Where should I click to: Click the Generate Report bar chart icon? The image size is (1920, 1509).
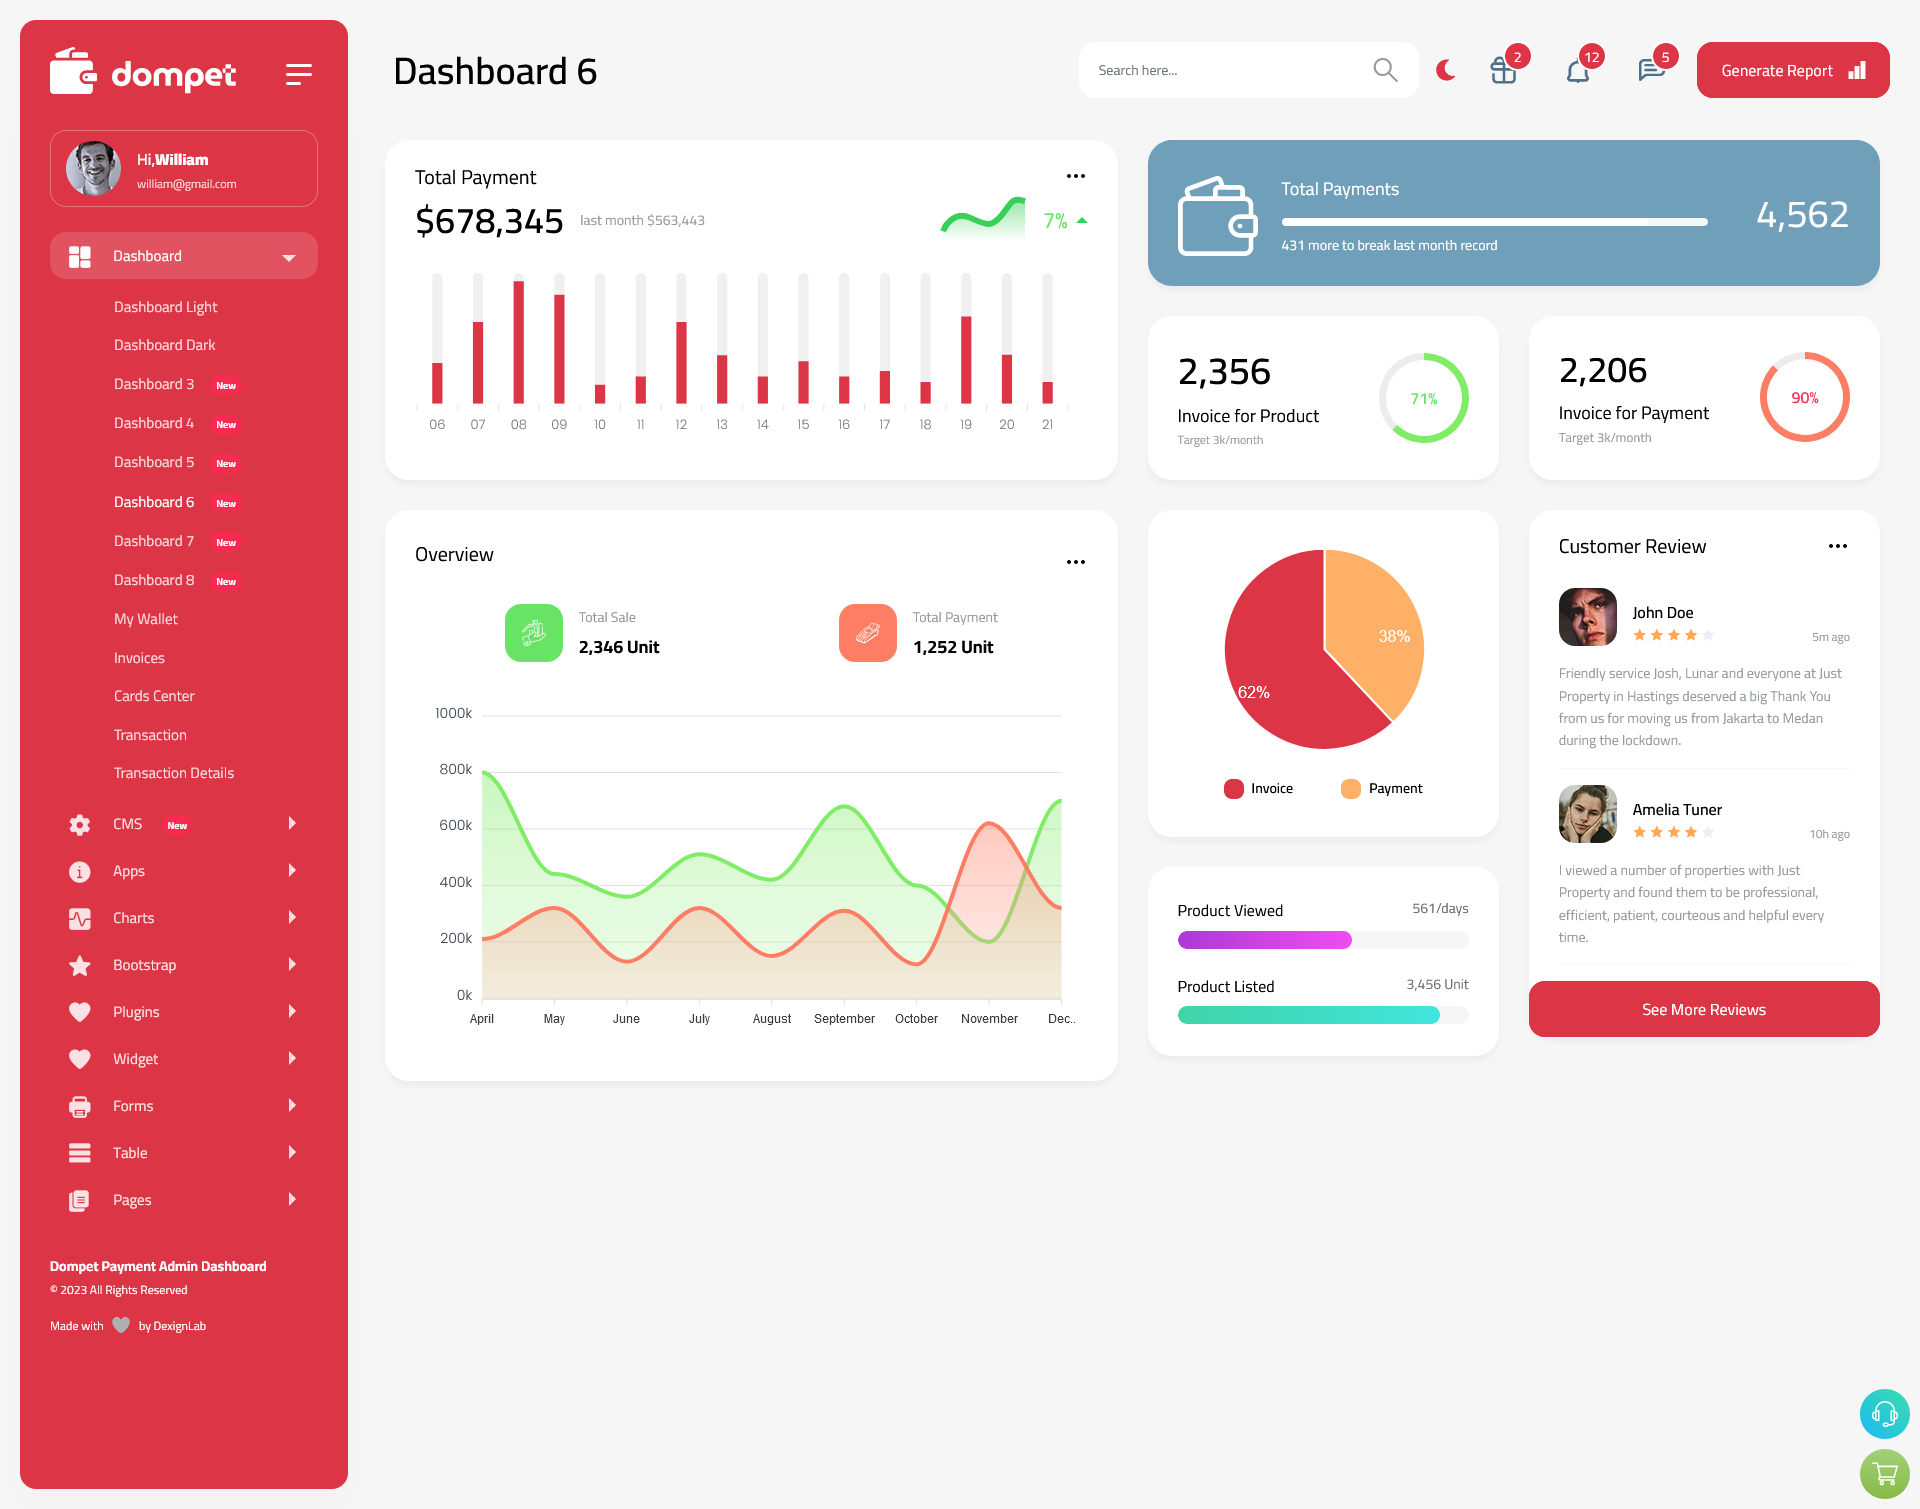pyautogui.click(x=1858, y=70)
